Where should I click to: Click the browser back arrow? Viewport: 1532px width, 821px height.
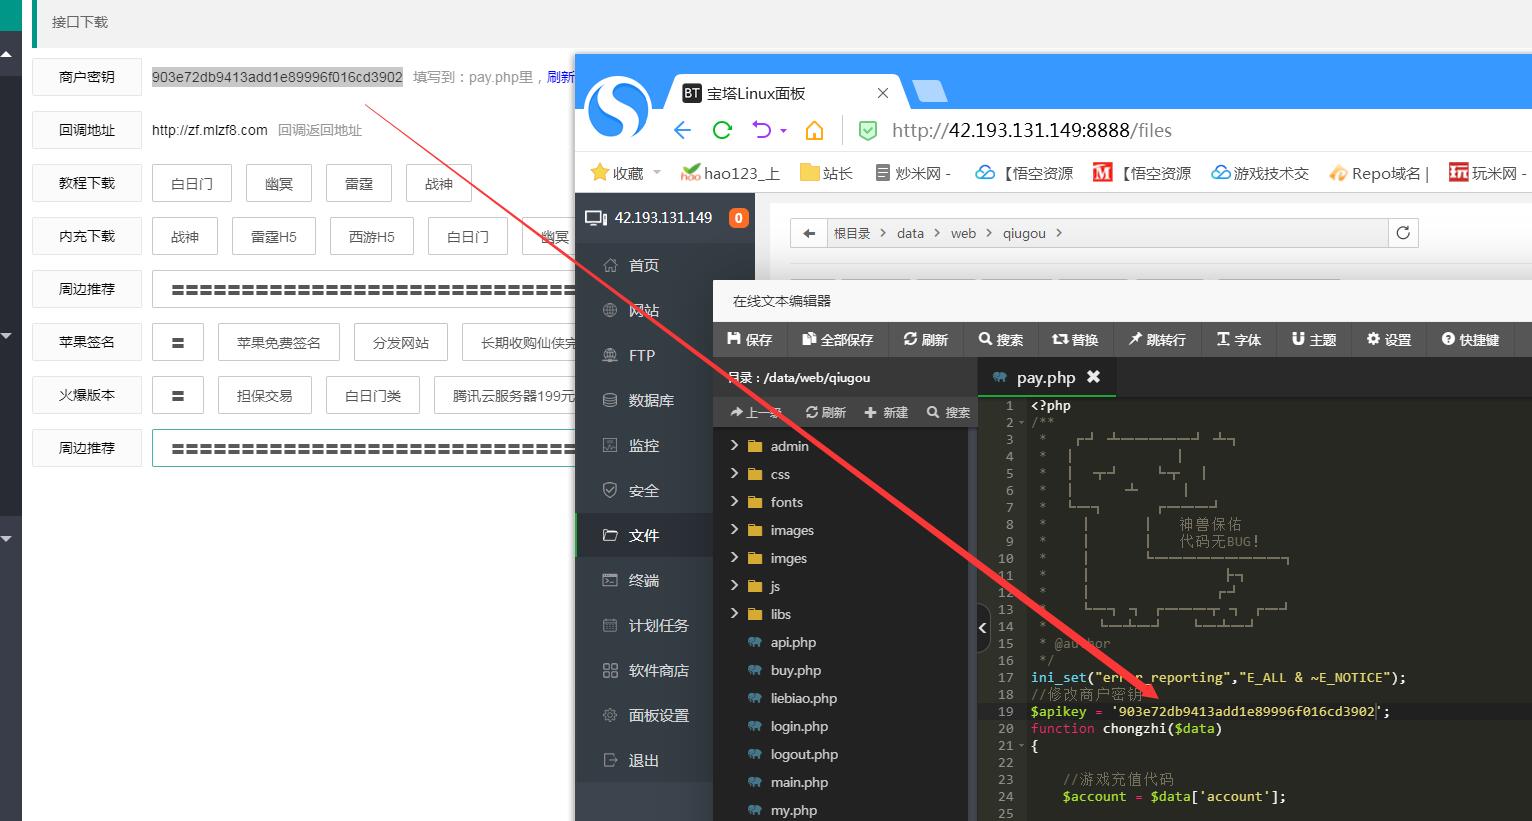[682, 130]
